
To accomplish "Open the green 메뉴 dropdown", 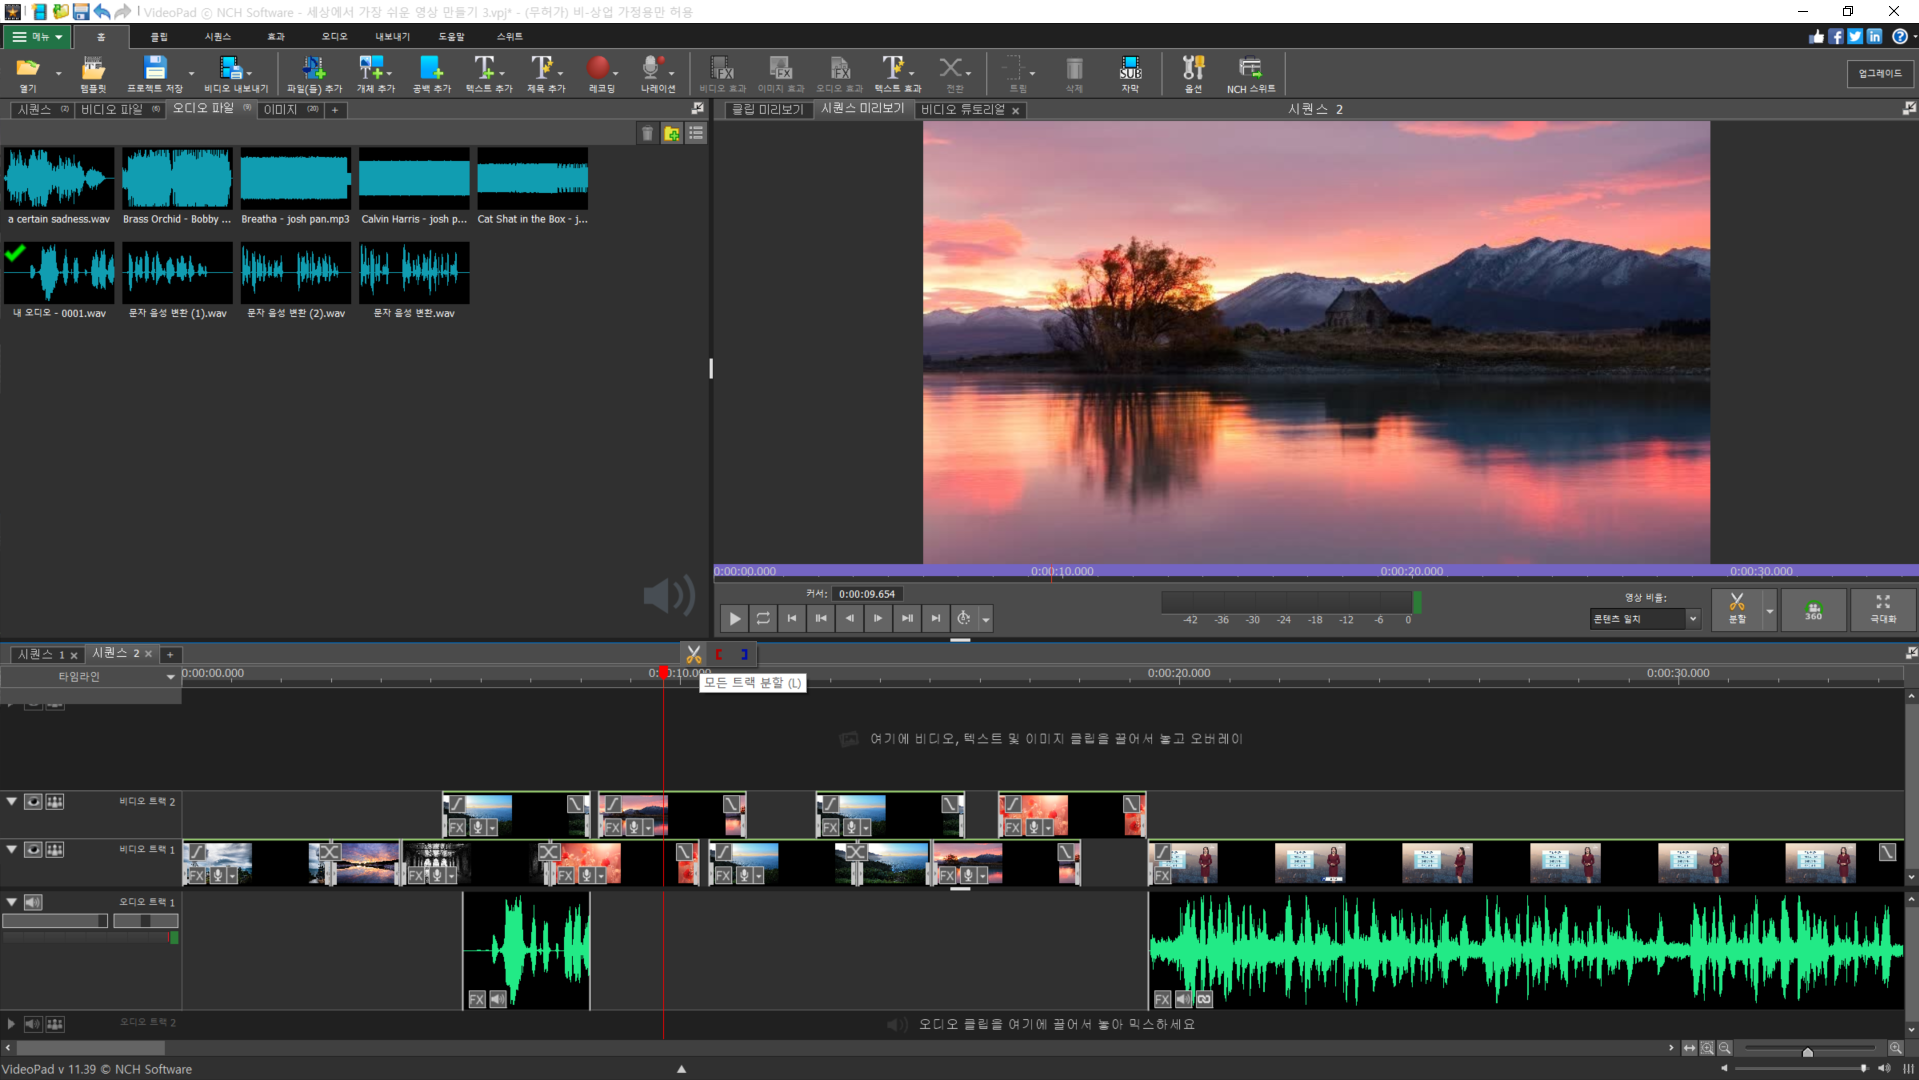I will tap(37, 37).
